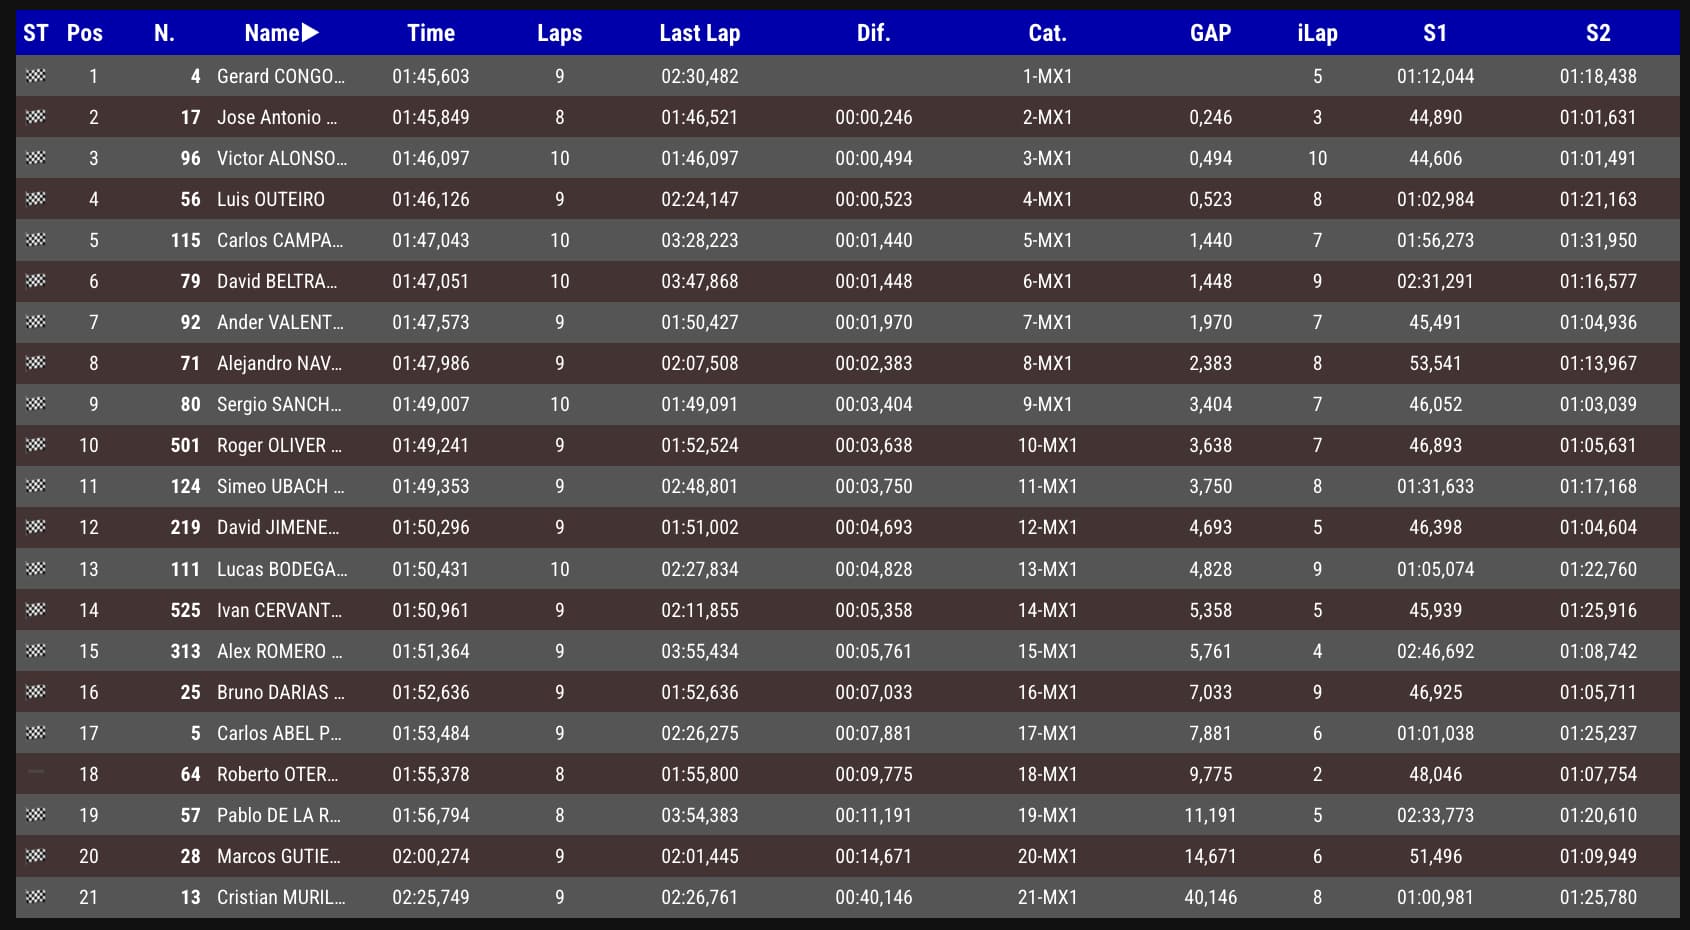Image resolution: width=1690 pixels, height=930 pixels.
Task: Select the flag icon next to position 21
Action: coord(36,897)
